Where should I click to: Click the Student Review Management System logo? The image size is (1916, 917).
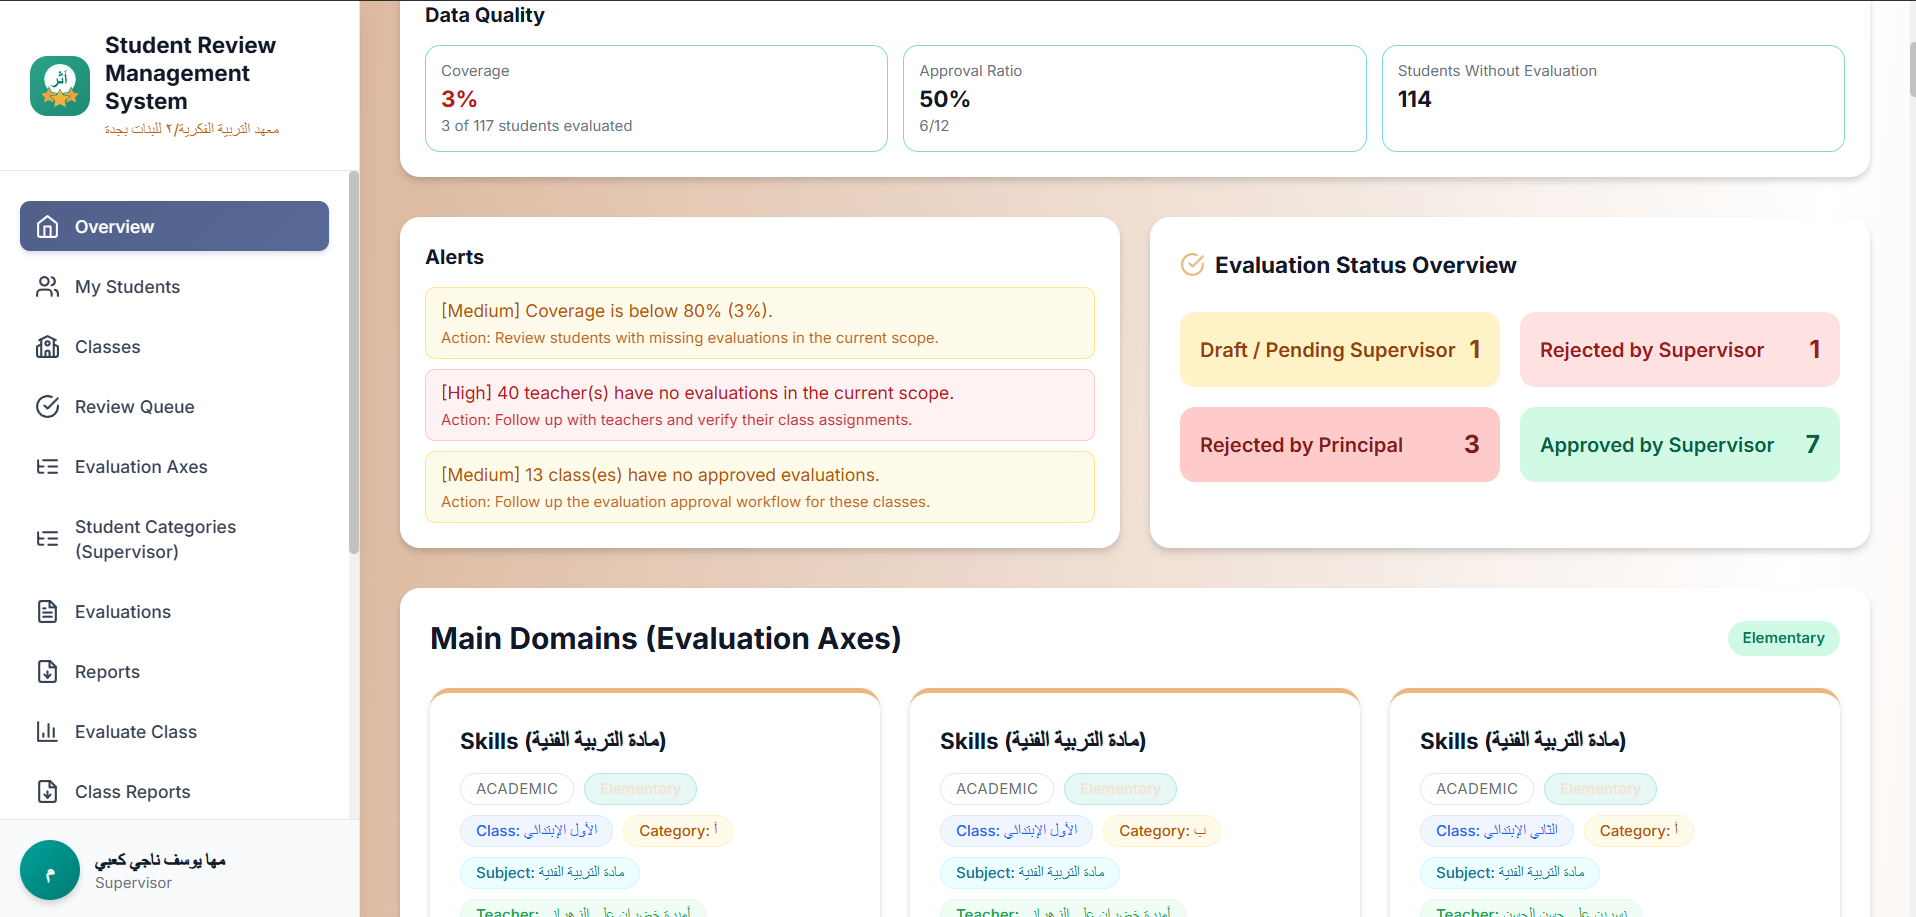pyautogui.click(x=59, y=85)
